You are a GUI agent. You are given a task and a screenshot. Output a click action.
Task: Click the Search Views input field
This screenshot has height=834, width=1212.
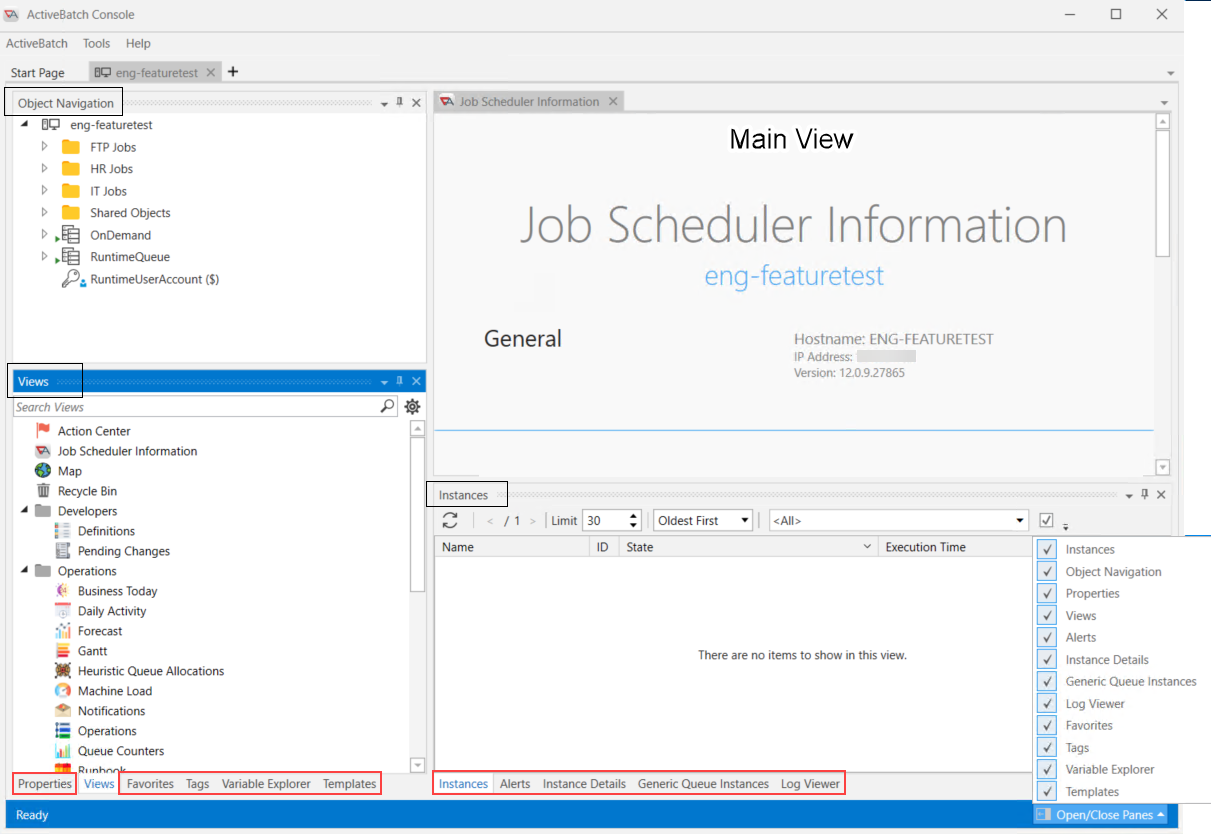(197, 407)
